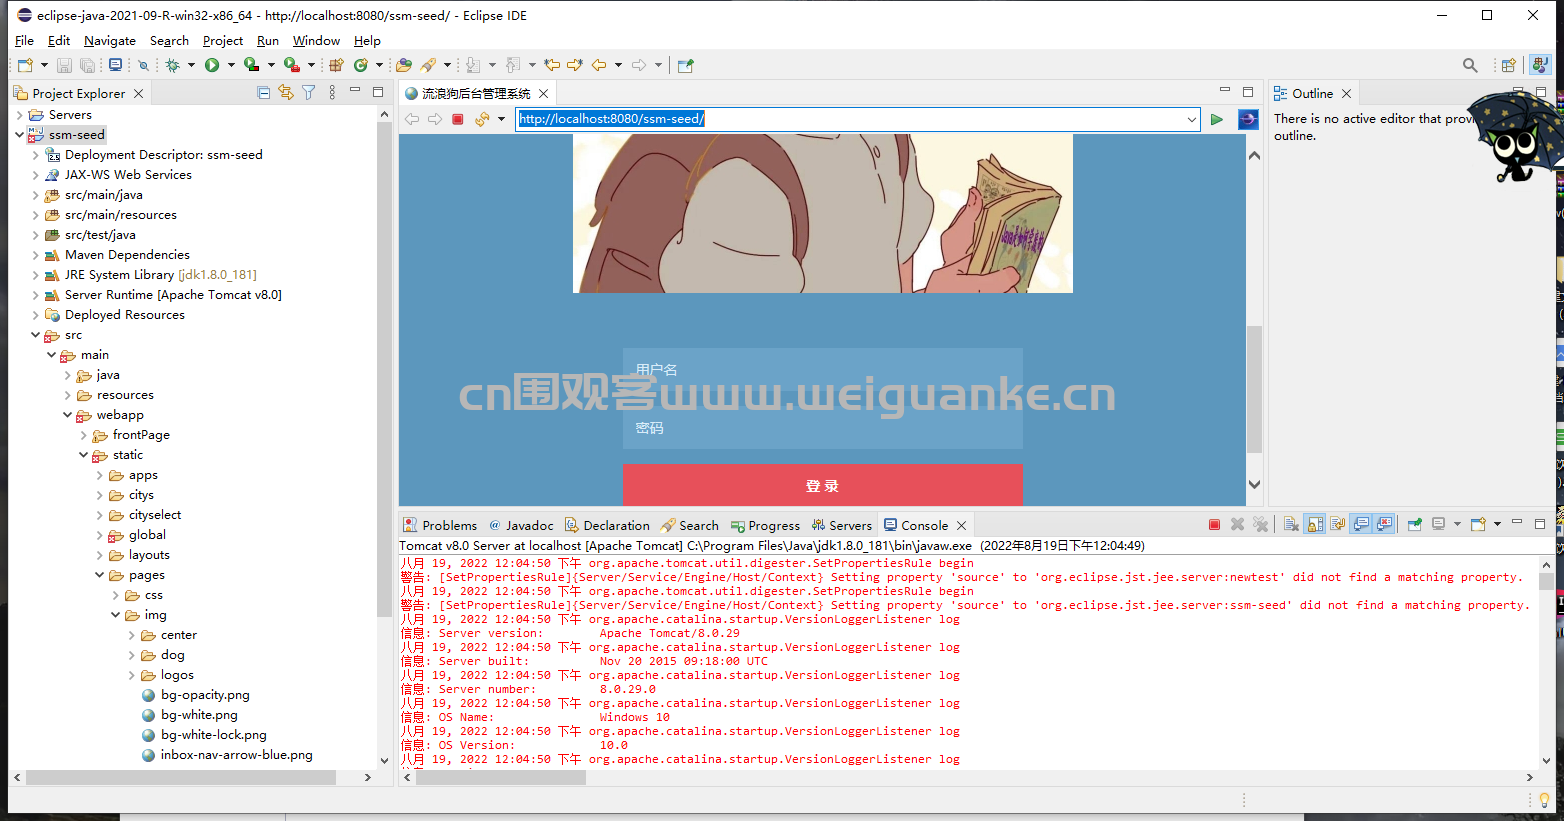The height and width of the screenshot is (821, 1564).
Task: Click the Debug bug icon in toolbar
Action: click(x=172, y=65)
